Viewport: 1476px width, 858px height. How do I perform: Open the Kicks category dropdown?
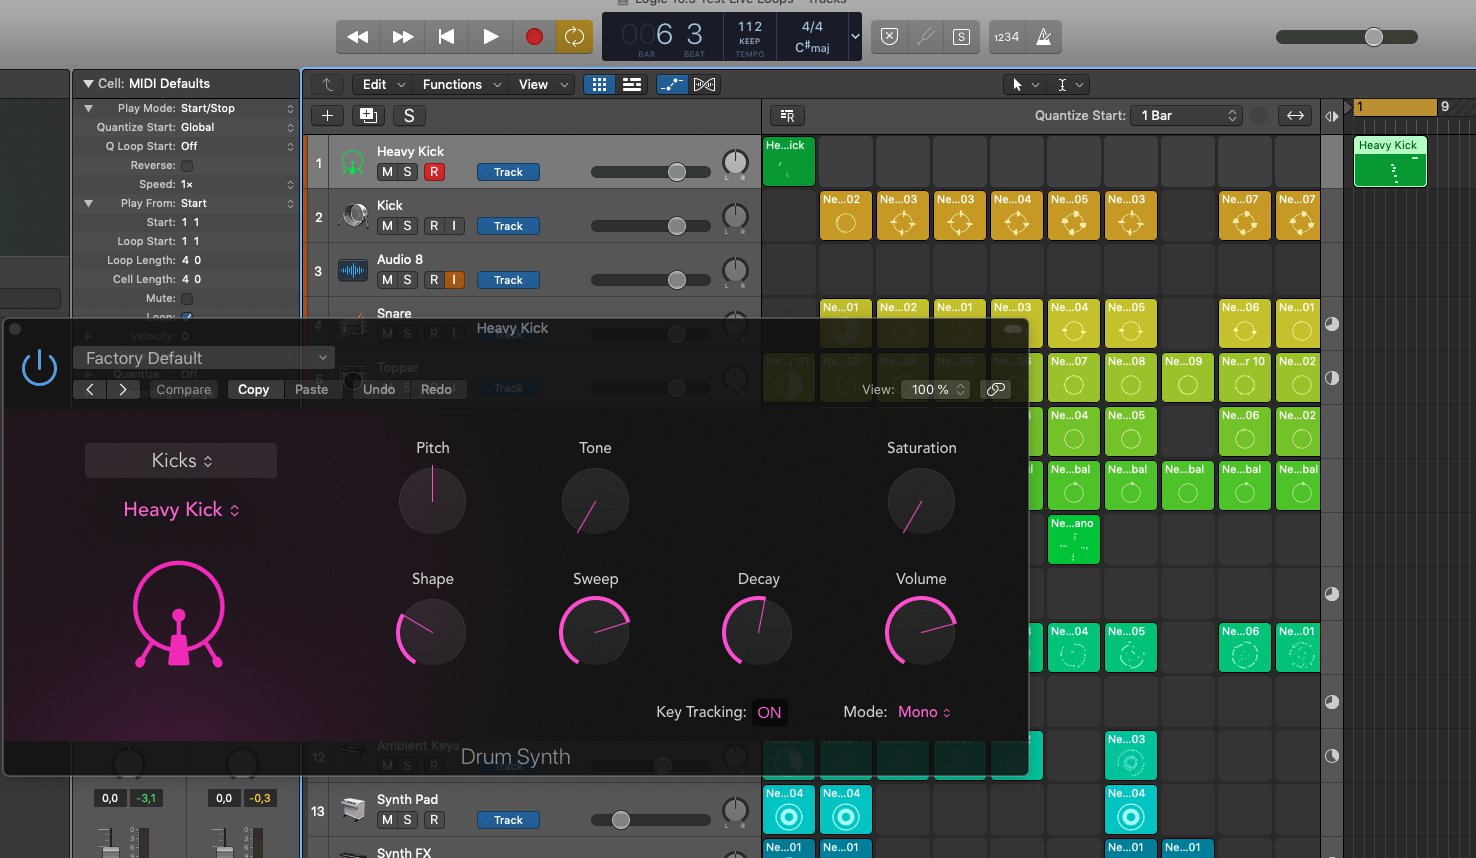181,461
